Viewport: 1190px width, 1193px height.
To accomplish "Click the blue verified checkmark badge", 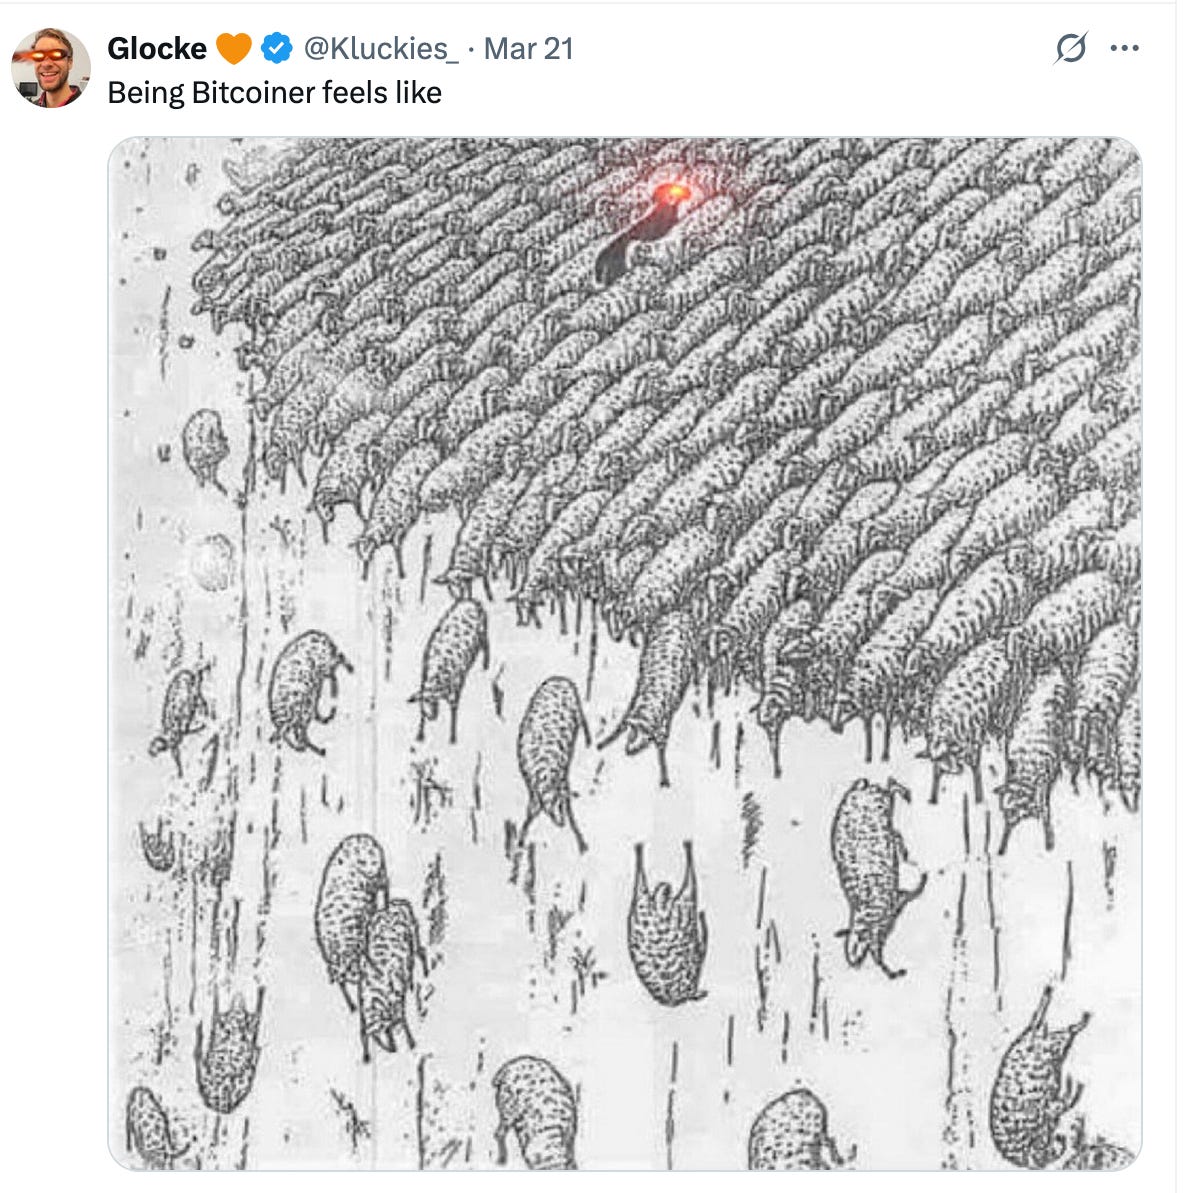I will coord(276,48).
